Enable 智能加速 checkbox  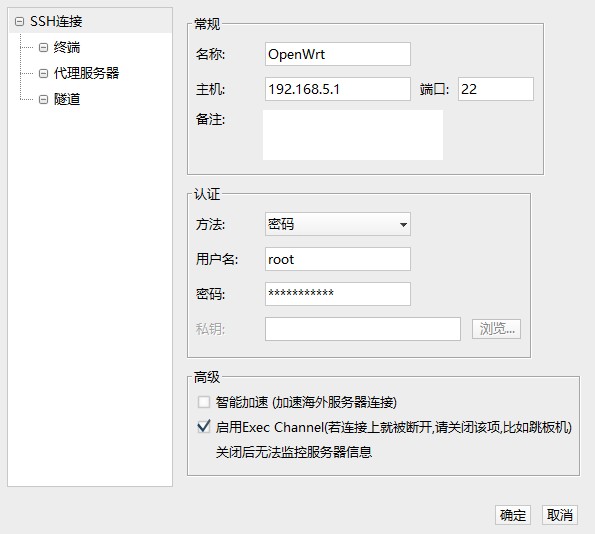click(x=204, y=402)
